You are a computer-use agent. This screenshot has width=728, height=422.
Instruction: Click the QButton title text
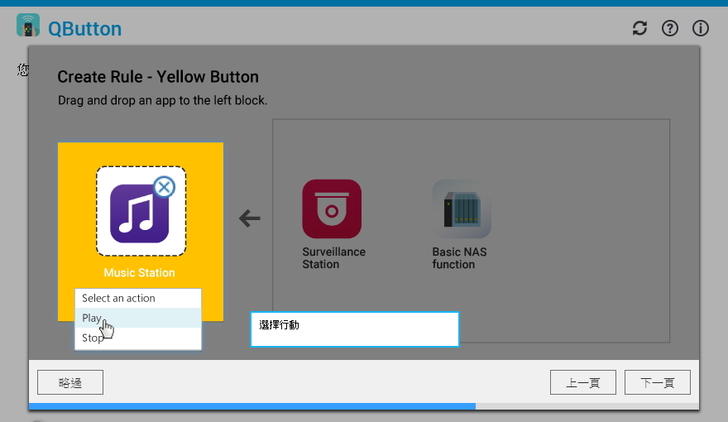[x=85, y=29]
